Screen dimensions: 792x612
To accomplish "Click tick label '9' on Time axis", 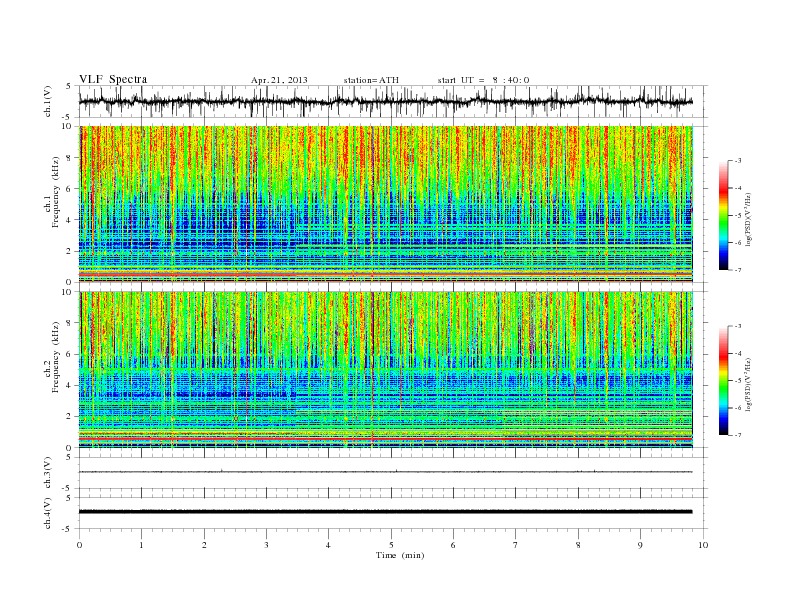I will 640,545.
